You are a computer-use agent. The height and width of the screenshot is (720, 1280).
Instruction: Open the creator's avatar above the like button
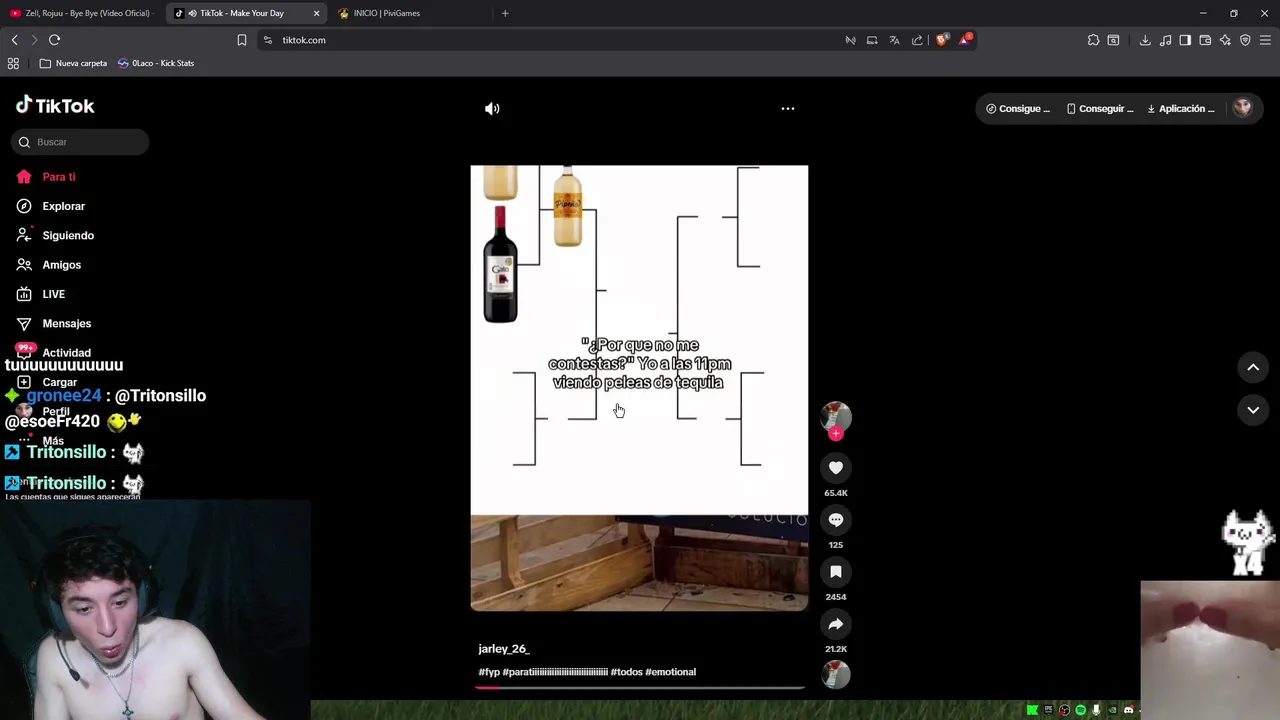coord(836,416)
